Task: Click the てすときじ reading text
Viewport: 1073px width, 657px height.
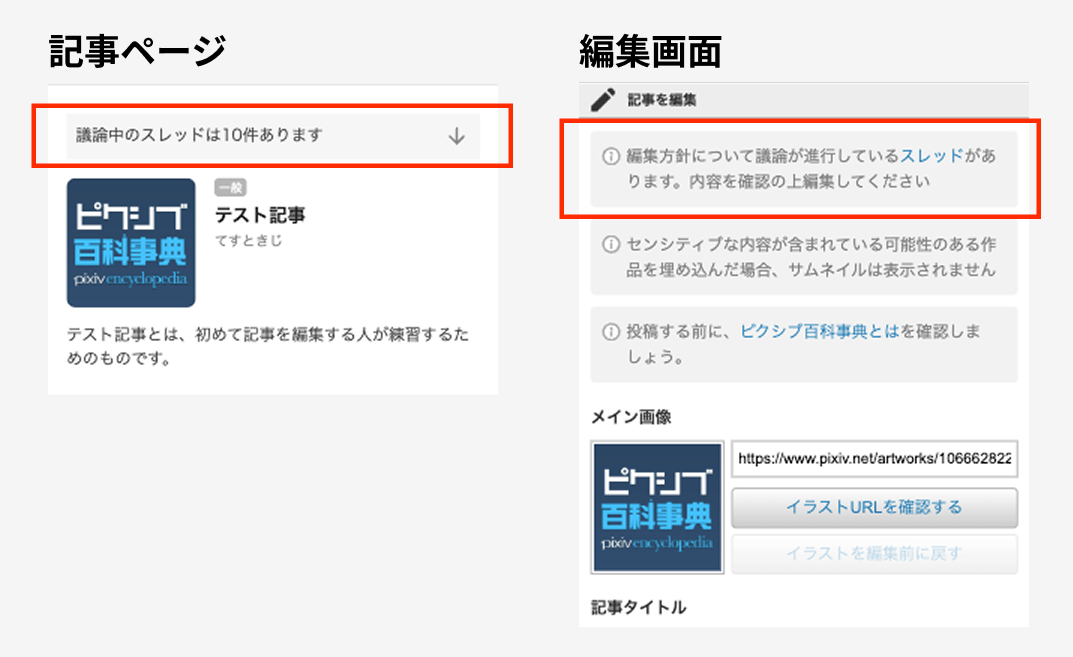Action: click(x=248, y=241)
